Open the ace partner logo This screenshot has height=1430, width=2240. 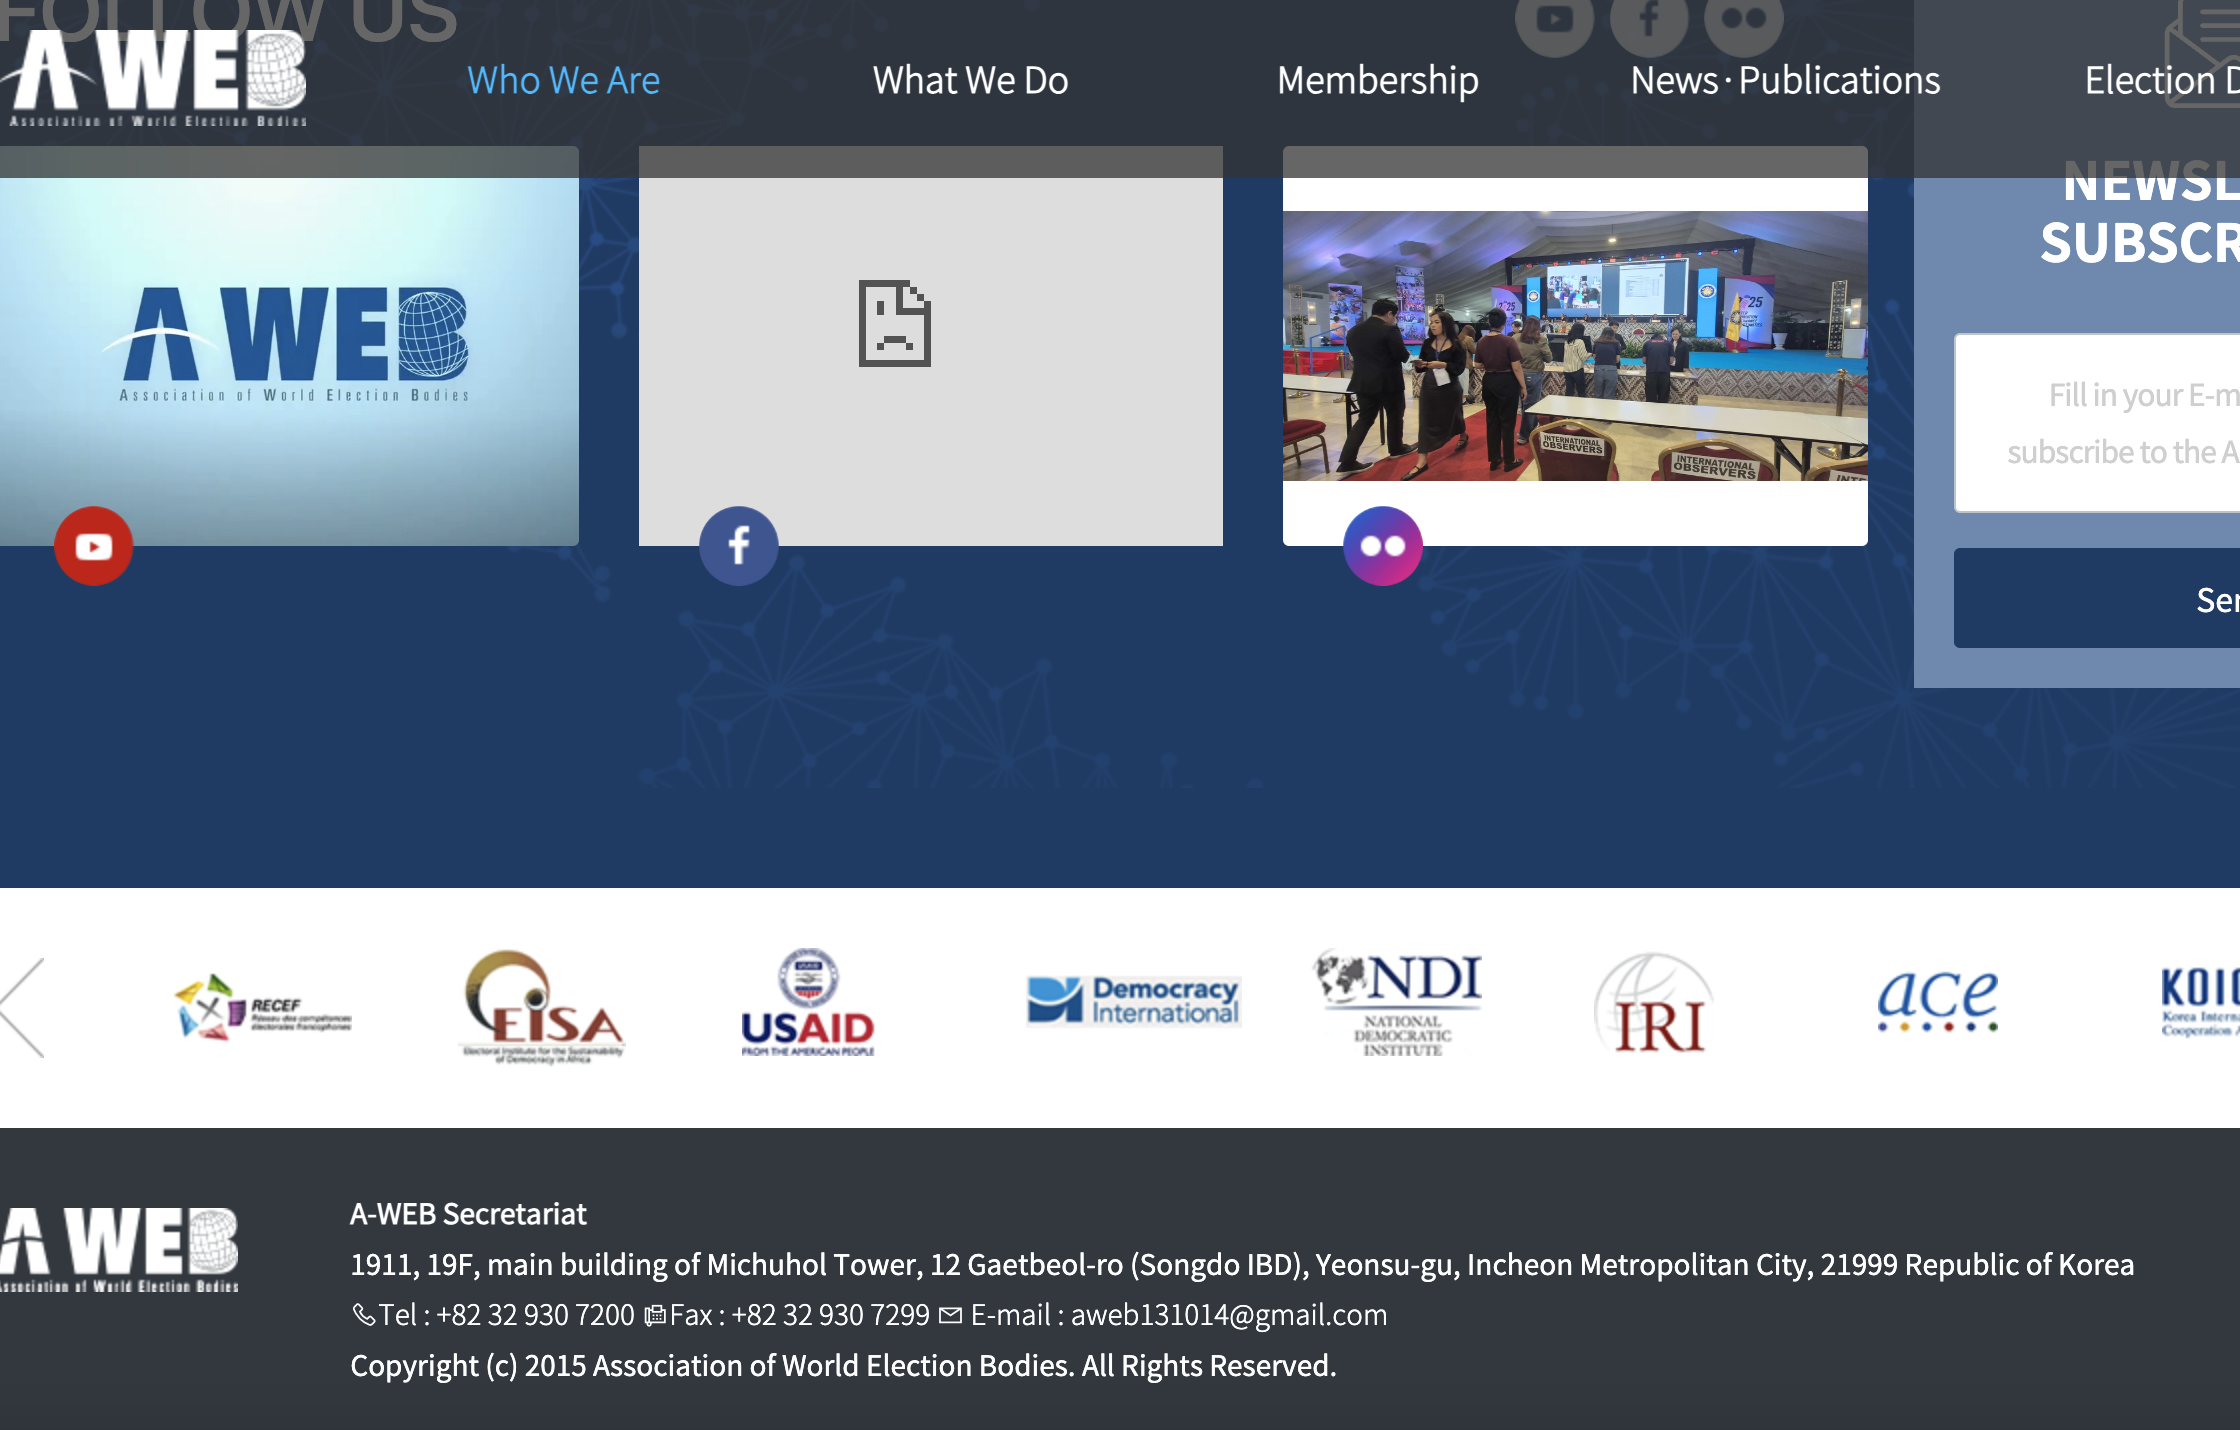[x=1937, y=1000]
